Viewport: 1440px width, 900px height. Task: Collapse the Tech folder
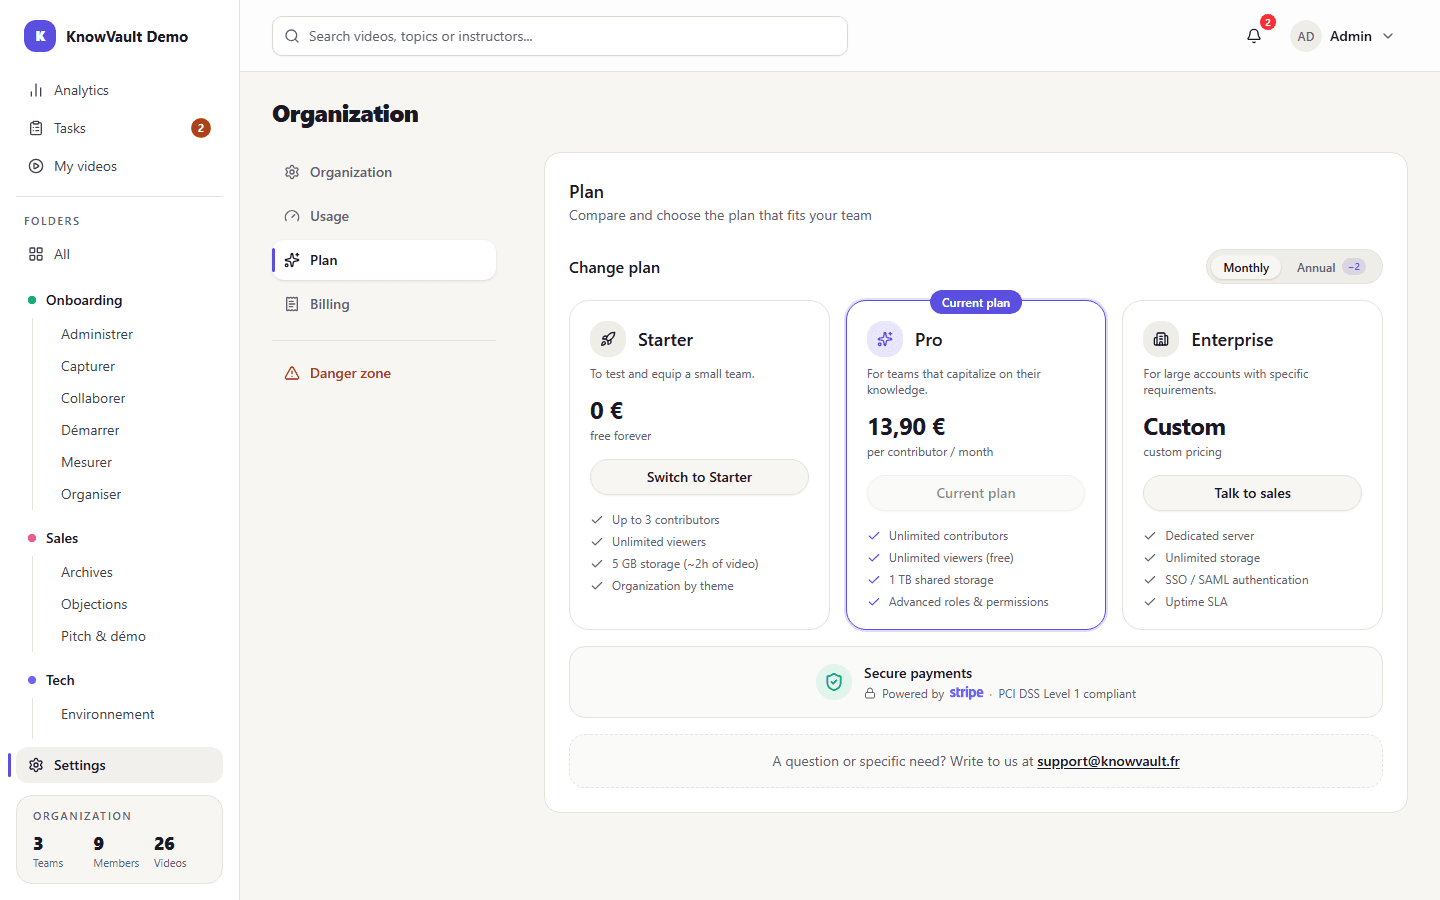tap(60, 680)
